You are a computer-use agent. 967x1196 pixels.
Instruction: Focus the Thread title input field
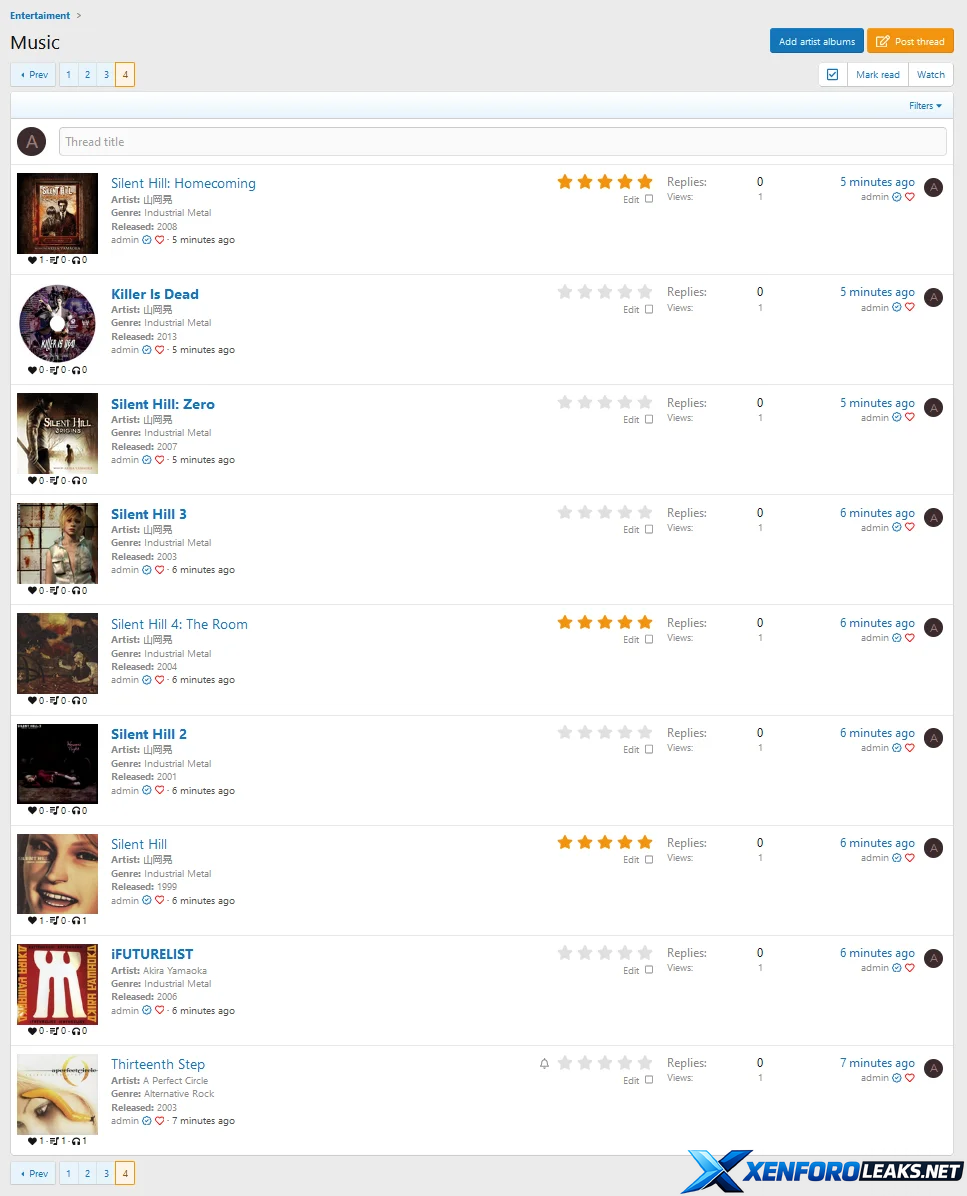[x=503, y=142]
